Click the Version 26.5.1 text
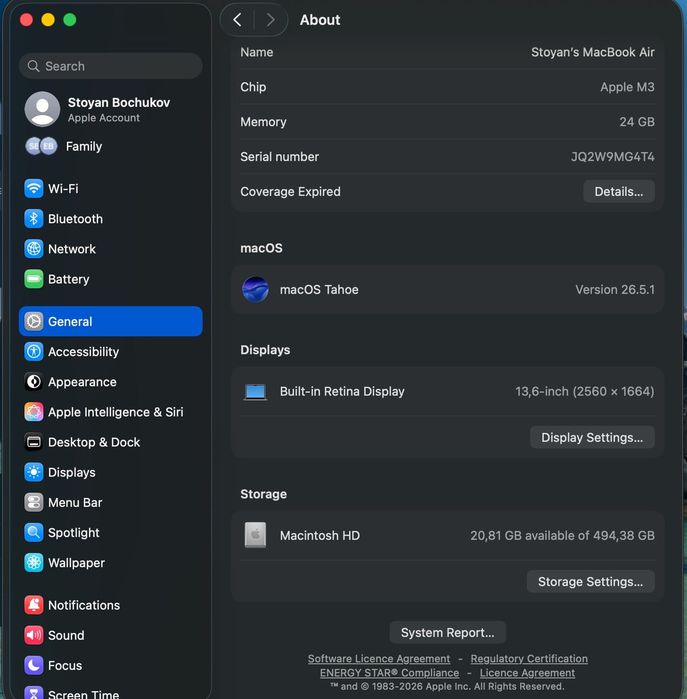This screenshot has height=699, width=687. 615,289
